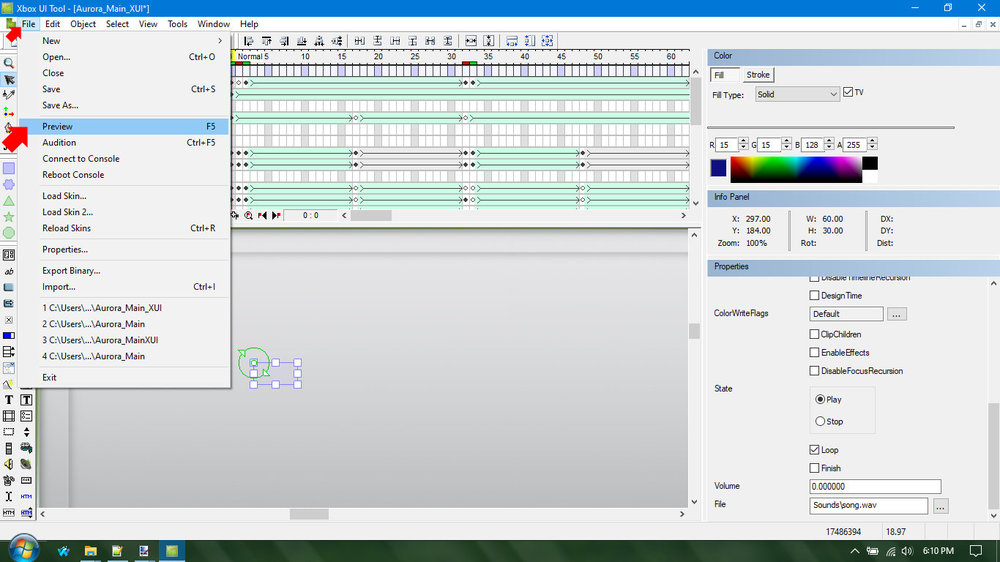Enable the EnableEffects checkbox
The height and width of the screenshot is (562, 1000).
point(814,352)
